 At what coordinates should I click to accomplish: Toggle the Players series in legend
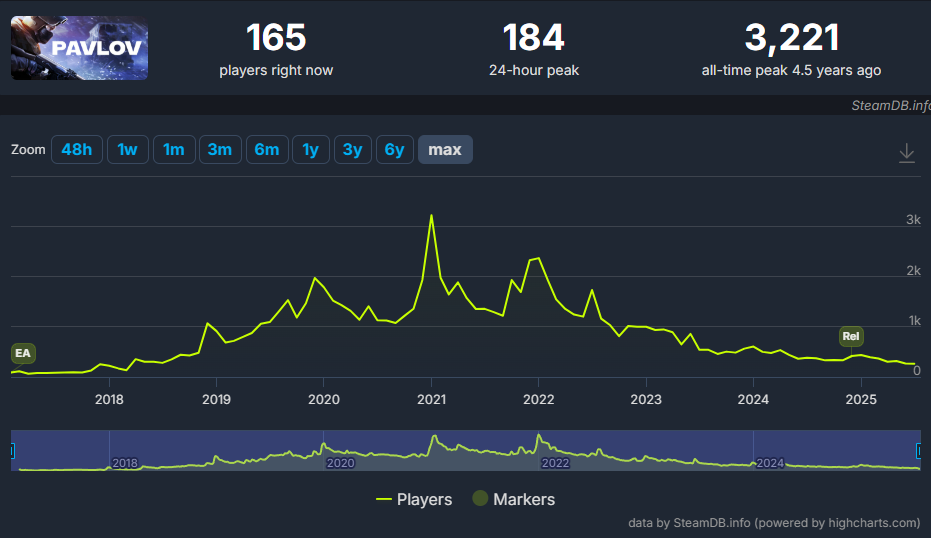coord(414,499)
